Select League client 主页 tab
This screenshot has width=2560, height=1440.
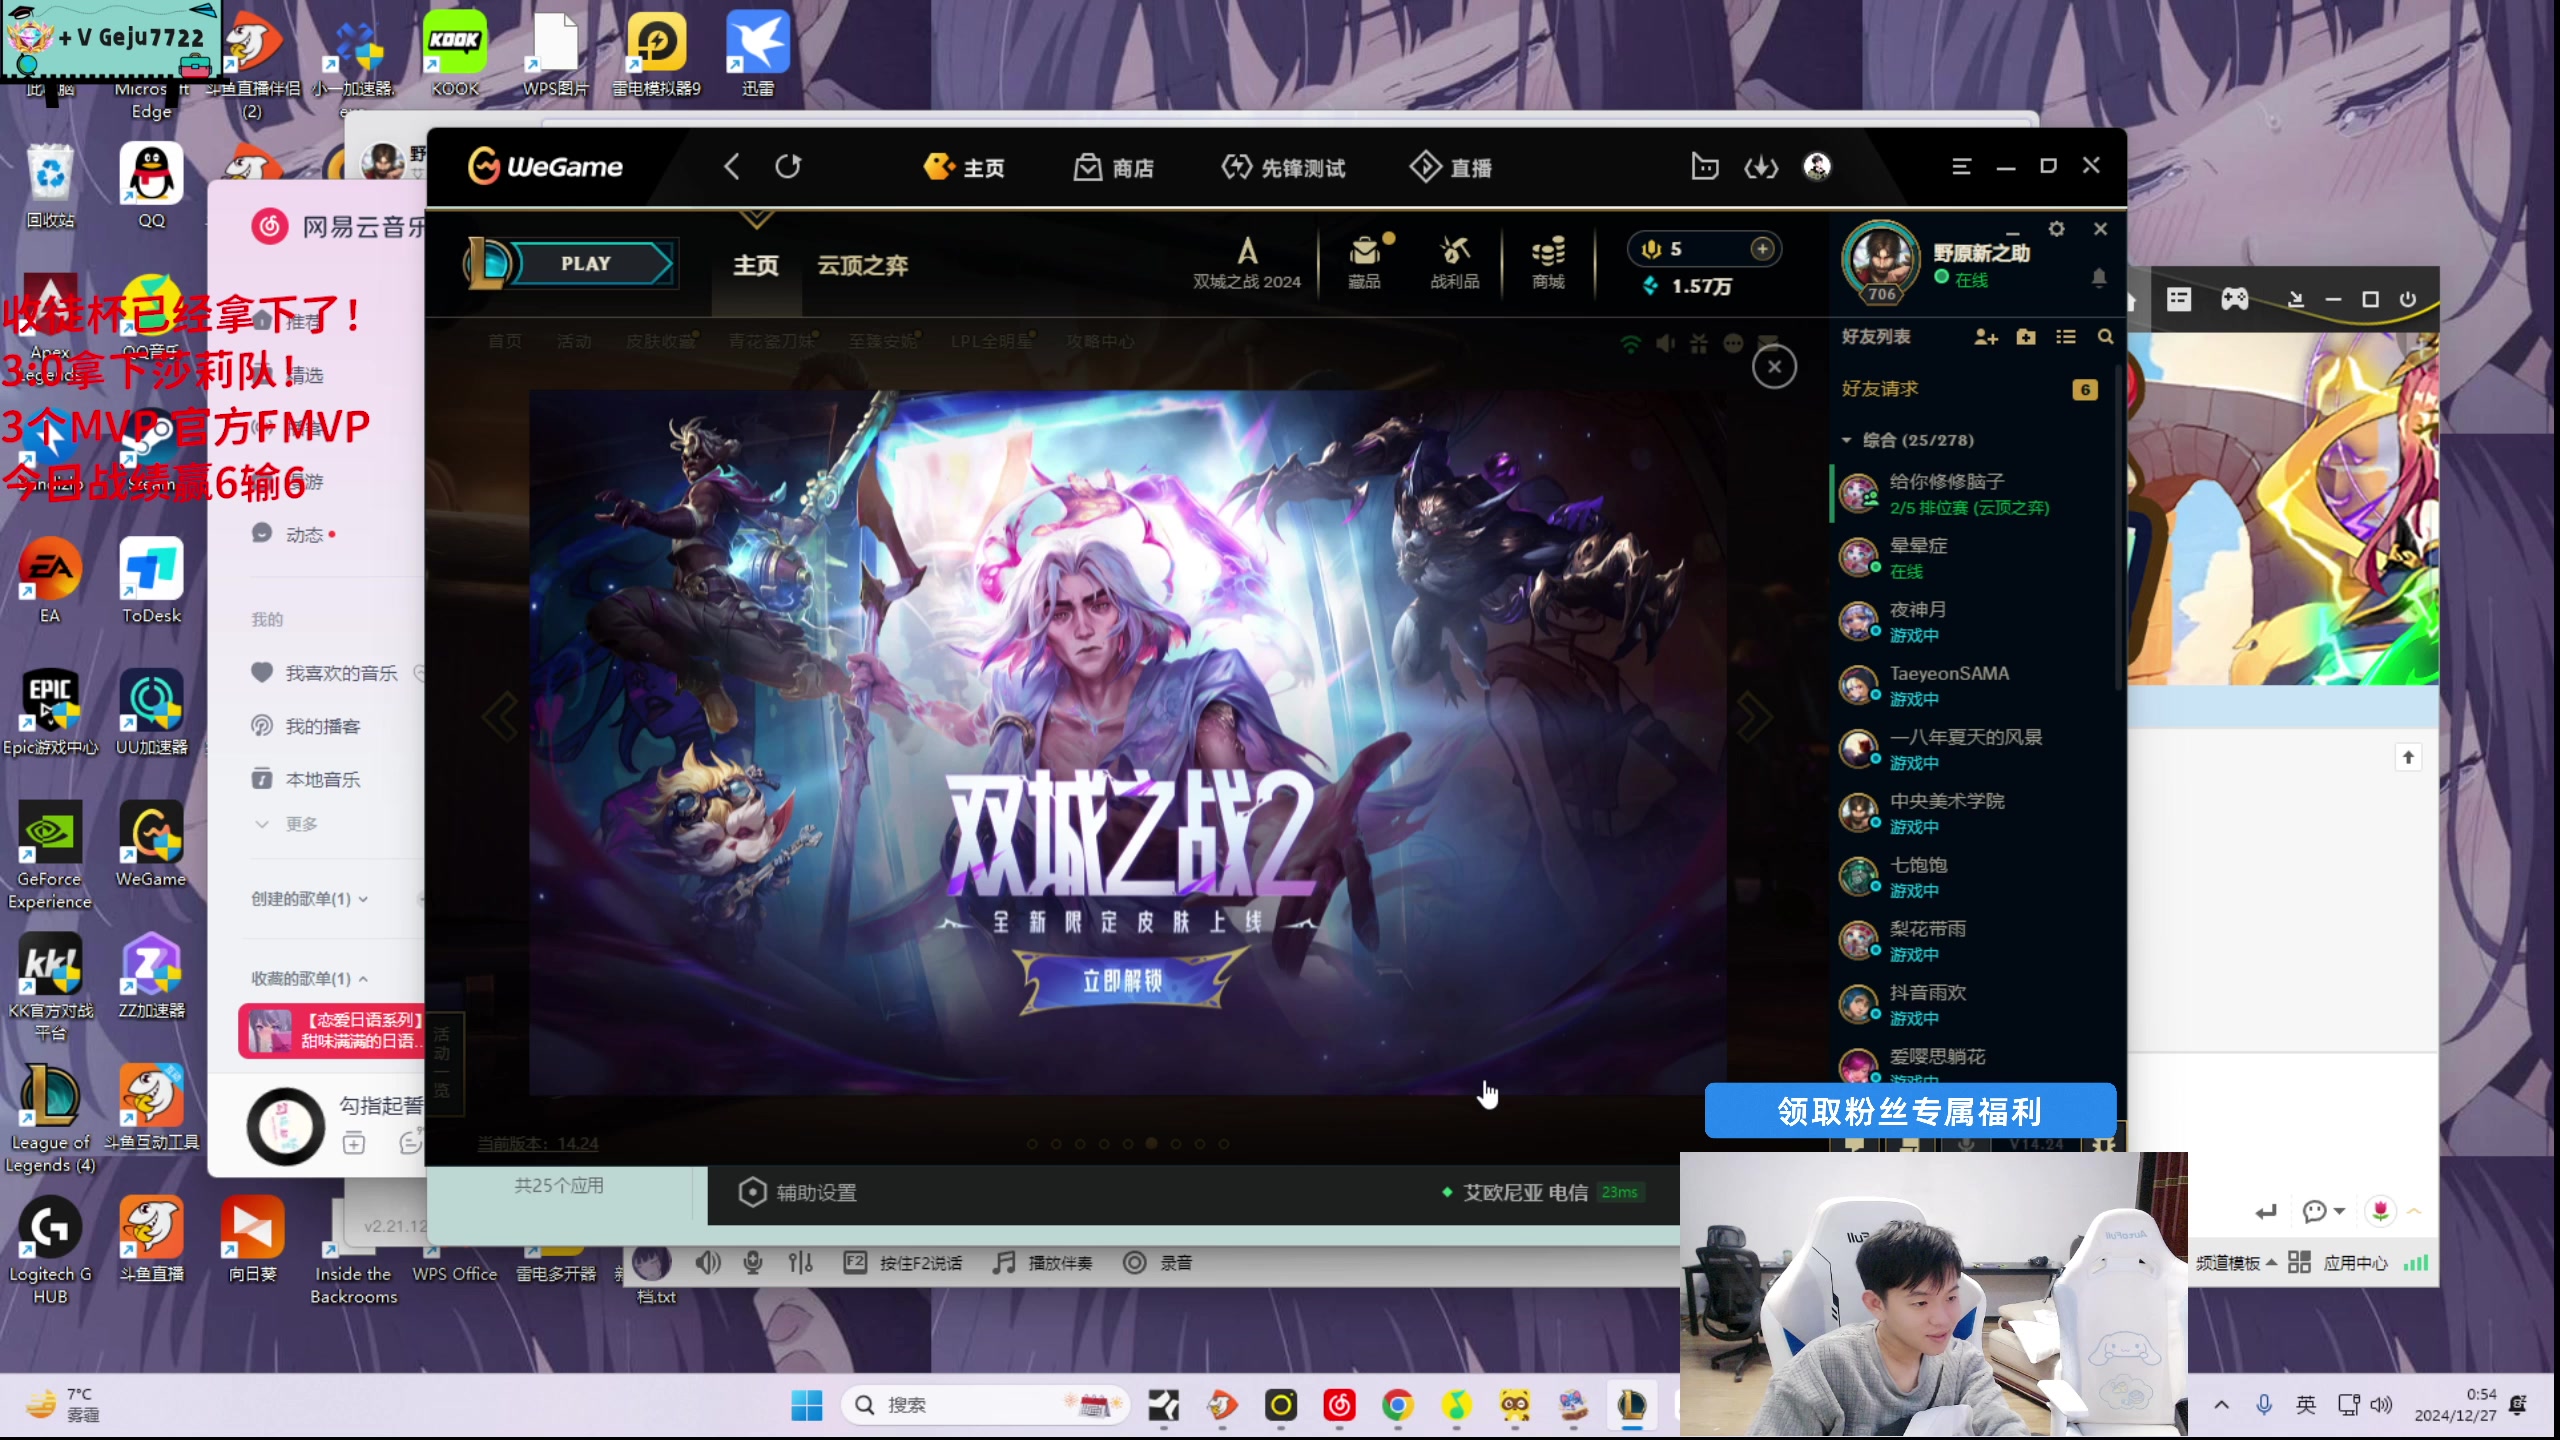coord(756,265)
